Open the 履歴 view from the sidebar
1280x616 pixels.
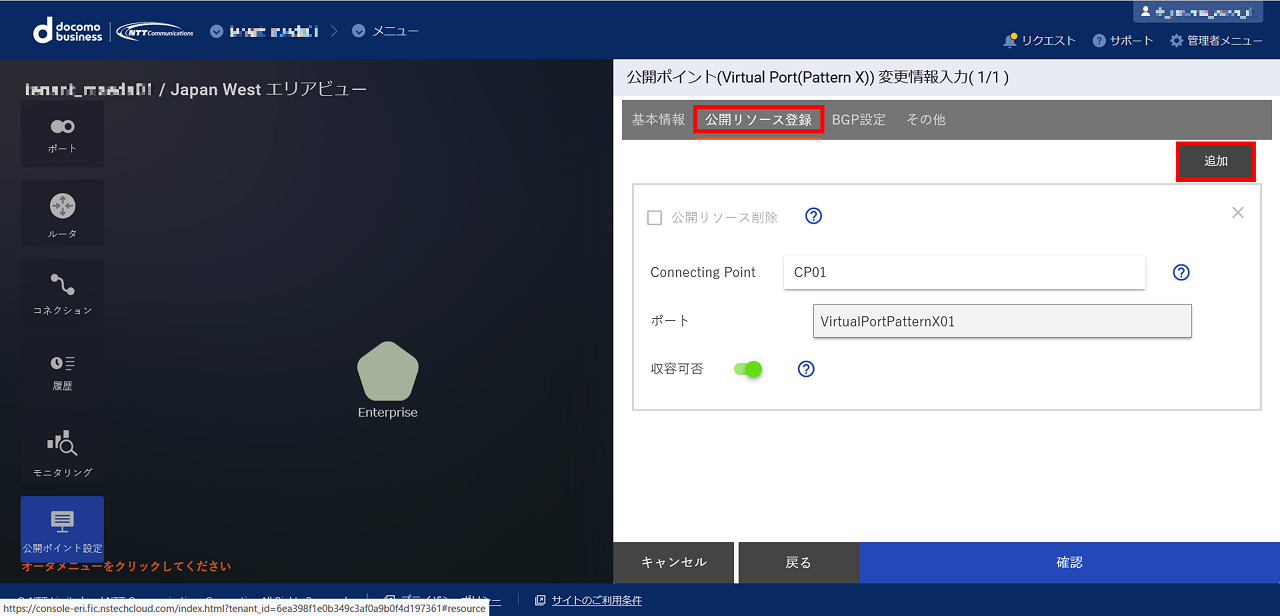pyautogui.click(x=62, y=370)
